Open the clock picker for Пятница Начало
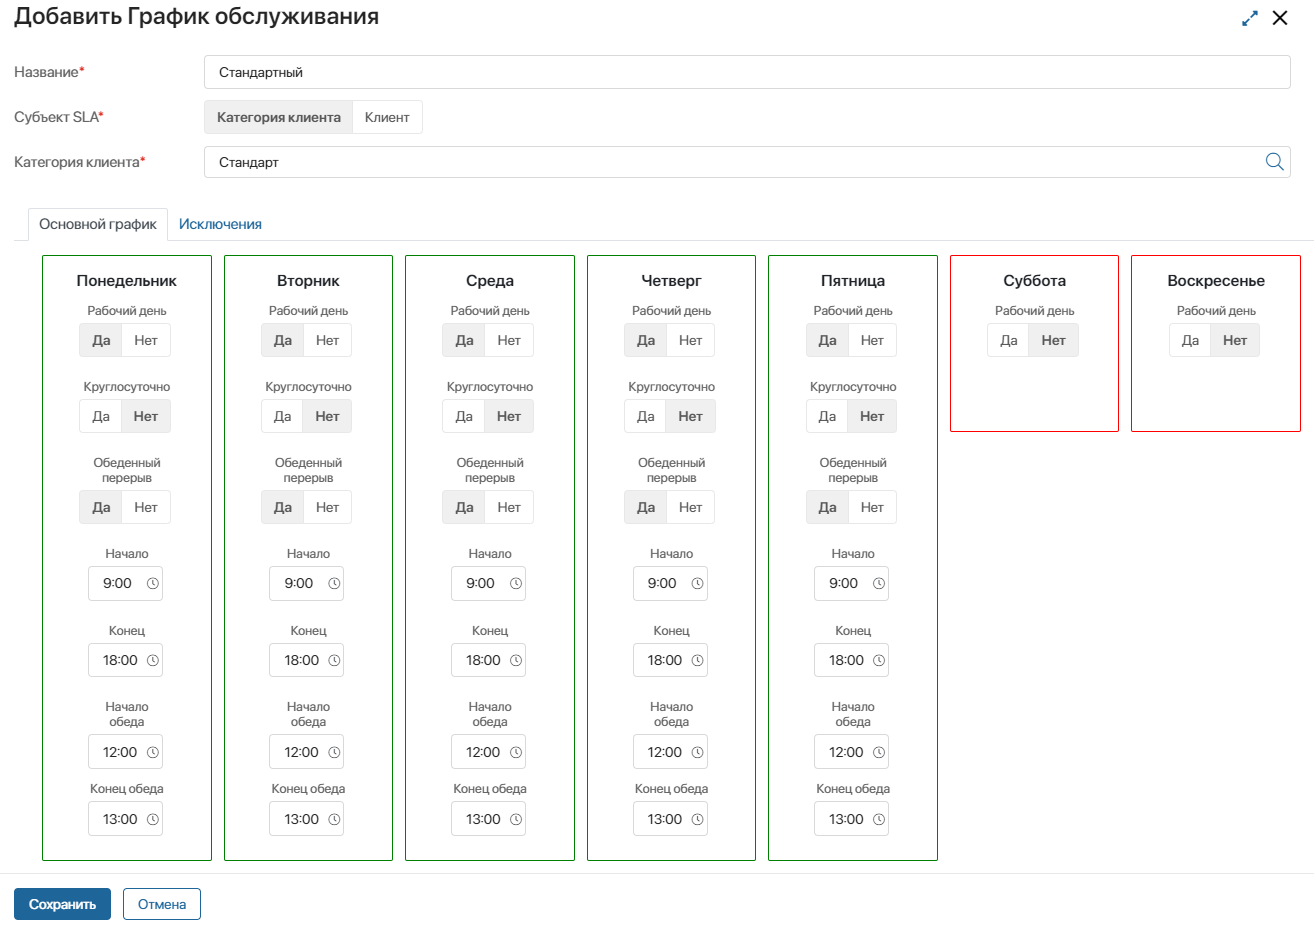The width and height of the screenshot is (1314, 930). pyautogui.click(x=879, y=584)
